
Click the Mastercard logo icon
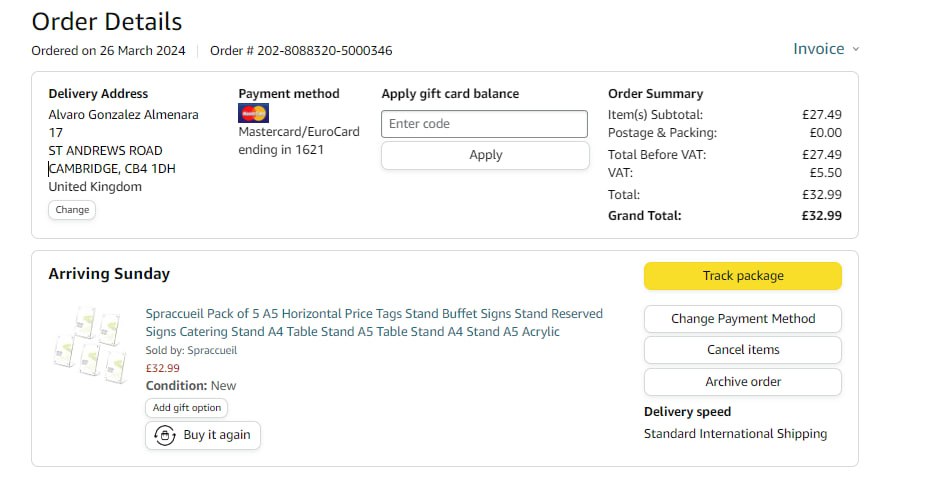(253, 113)
